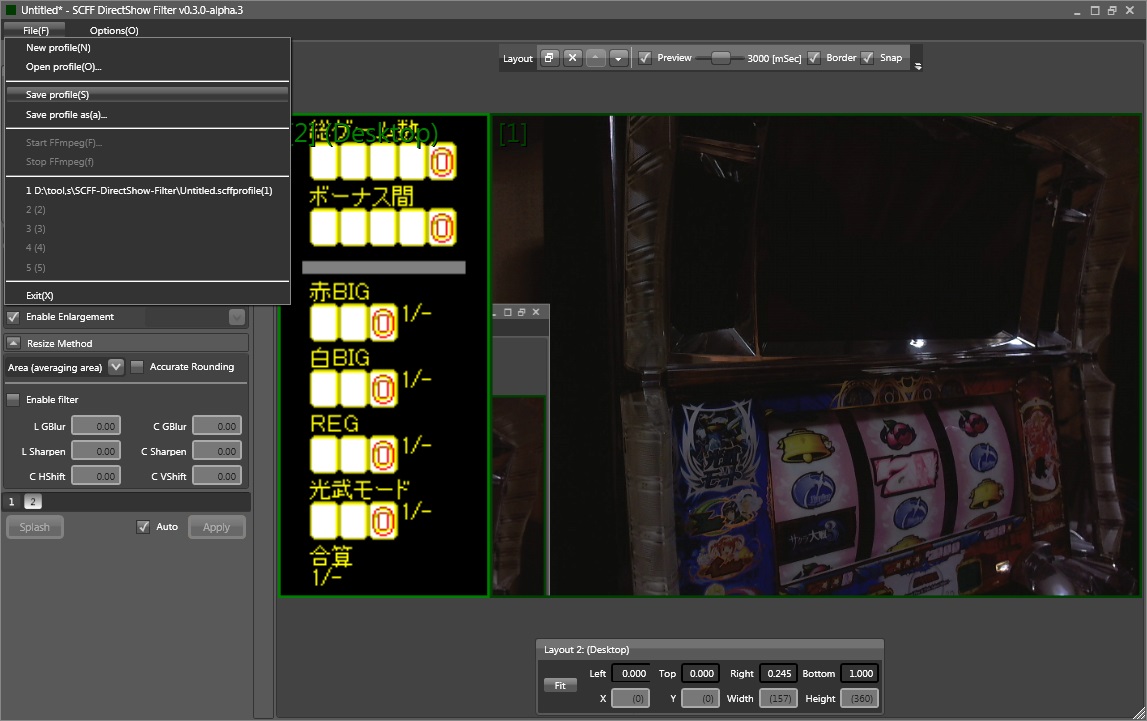The width and height of the screenshot is (1147, 721).
Task: Click the Width field showing (157)
Action: pos(778,698)
